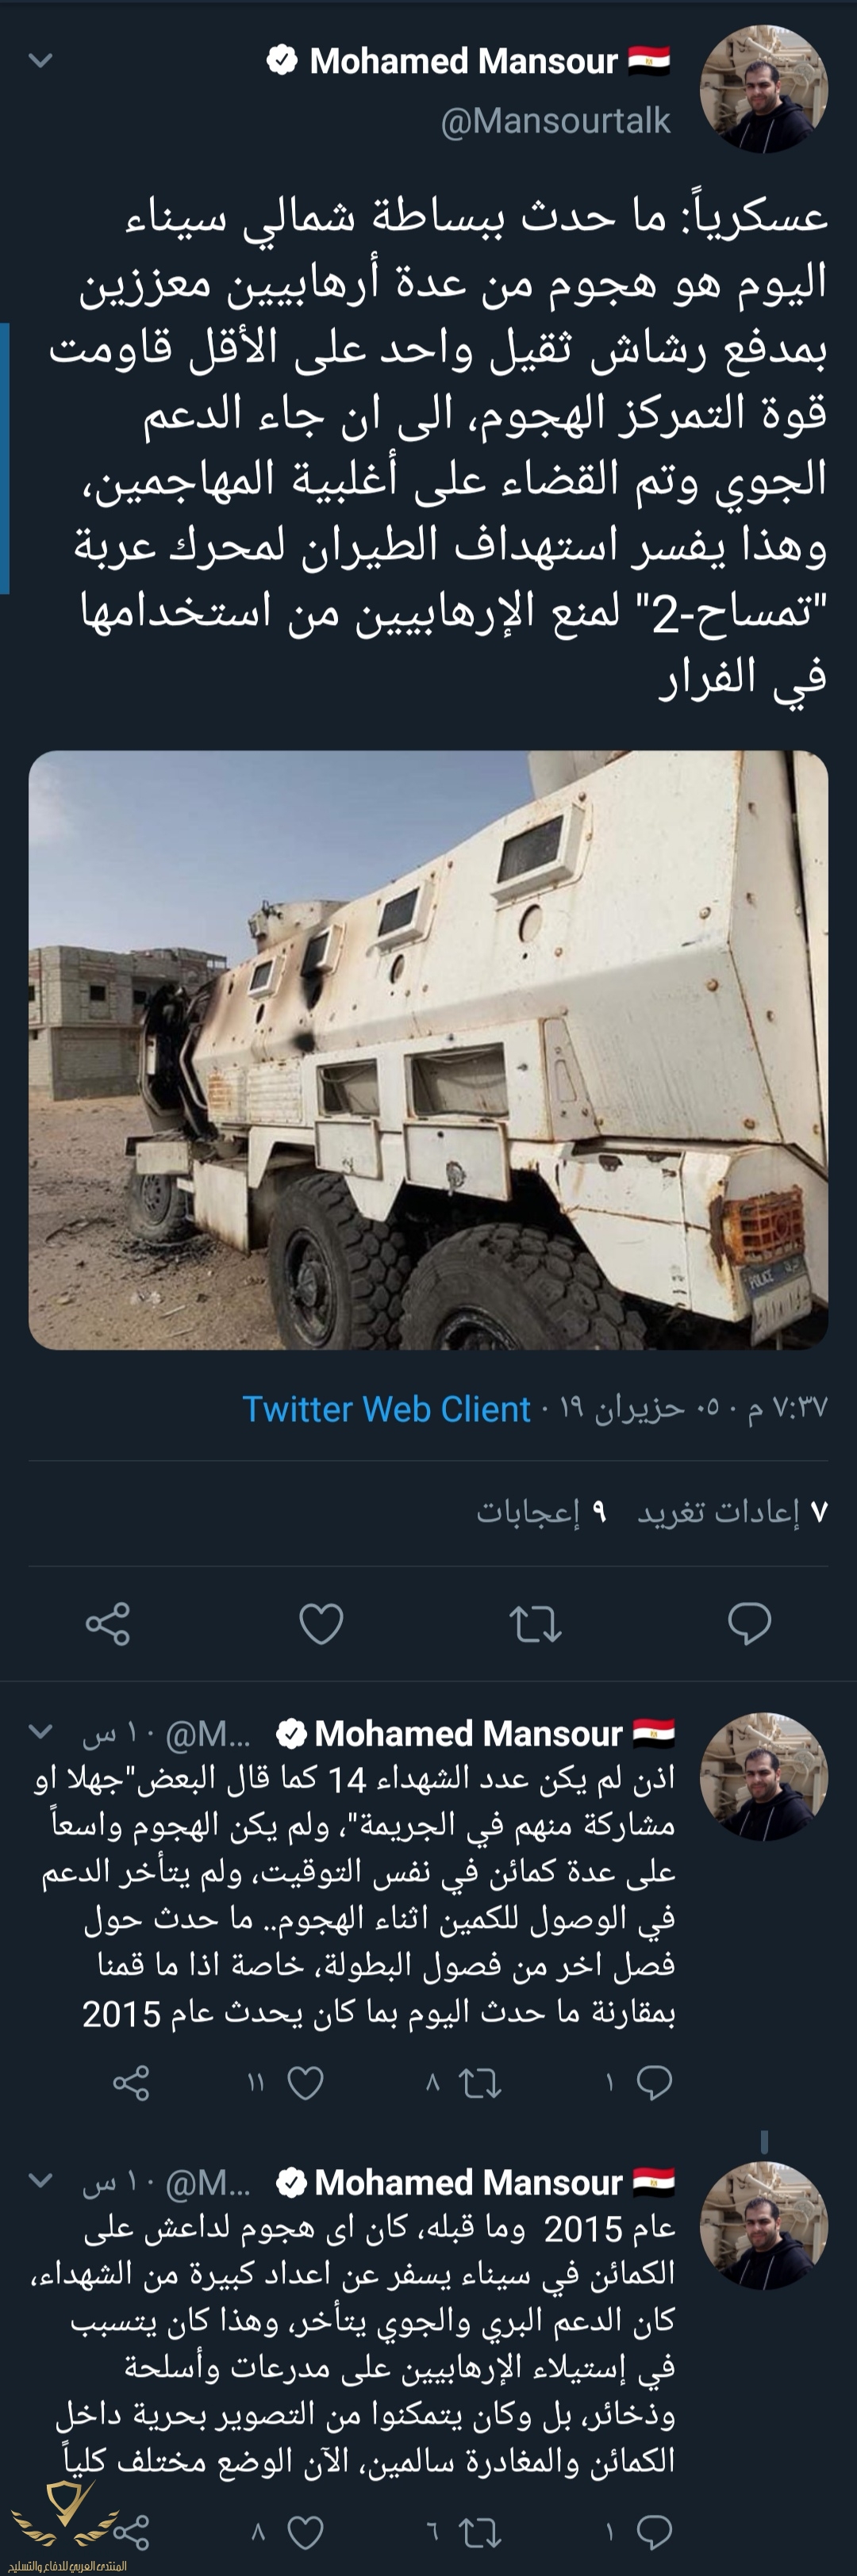This screenshot has height=2576, width=857.
Task: Retweet the last tweet with 6 retweets
Action: (479, 2534)
